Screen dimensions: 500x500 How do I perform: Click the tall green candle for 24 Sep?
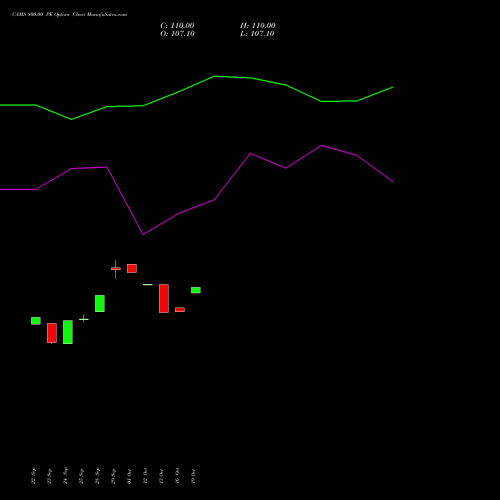pyautogui.click(x=68, y=332)
